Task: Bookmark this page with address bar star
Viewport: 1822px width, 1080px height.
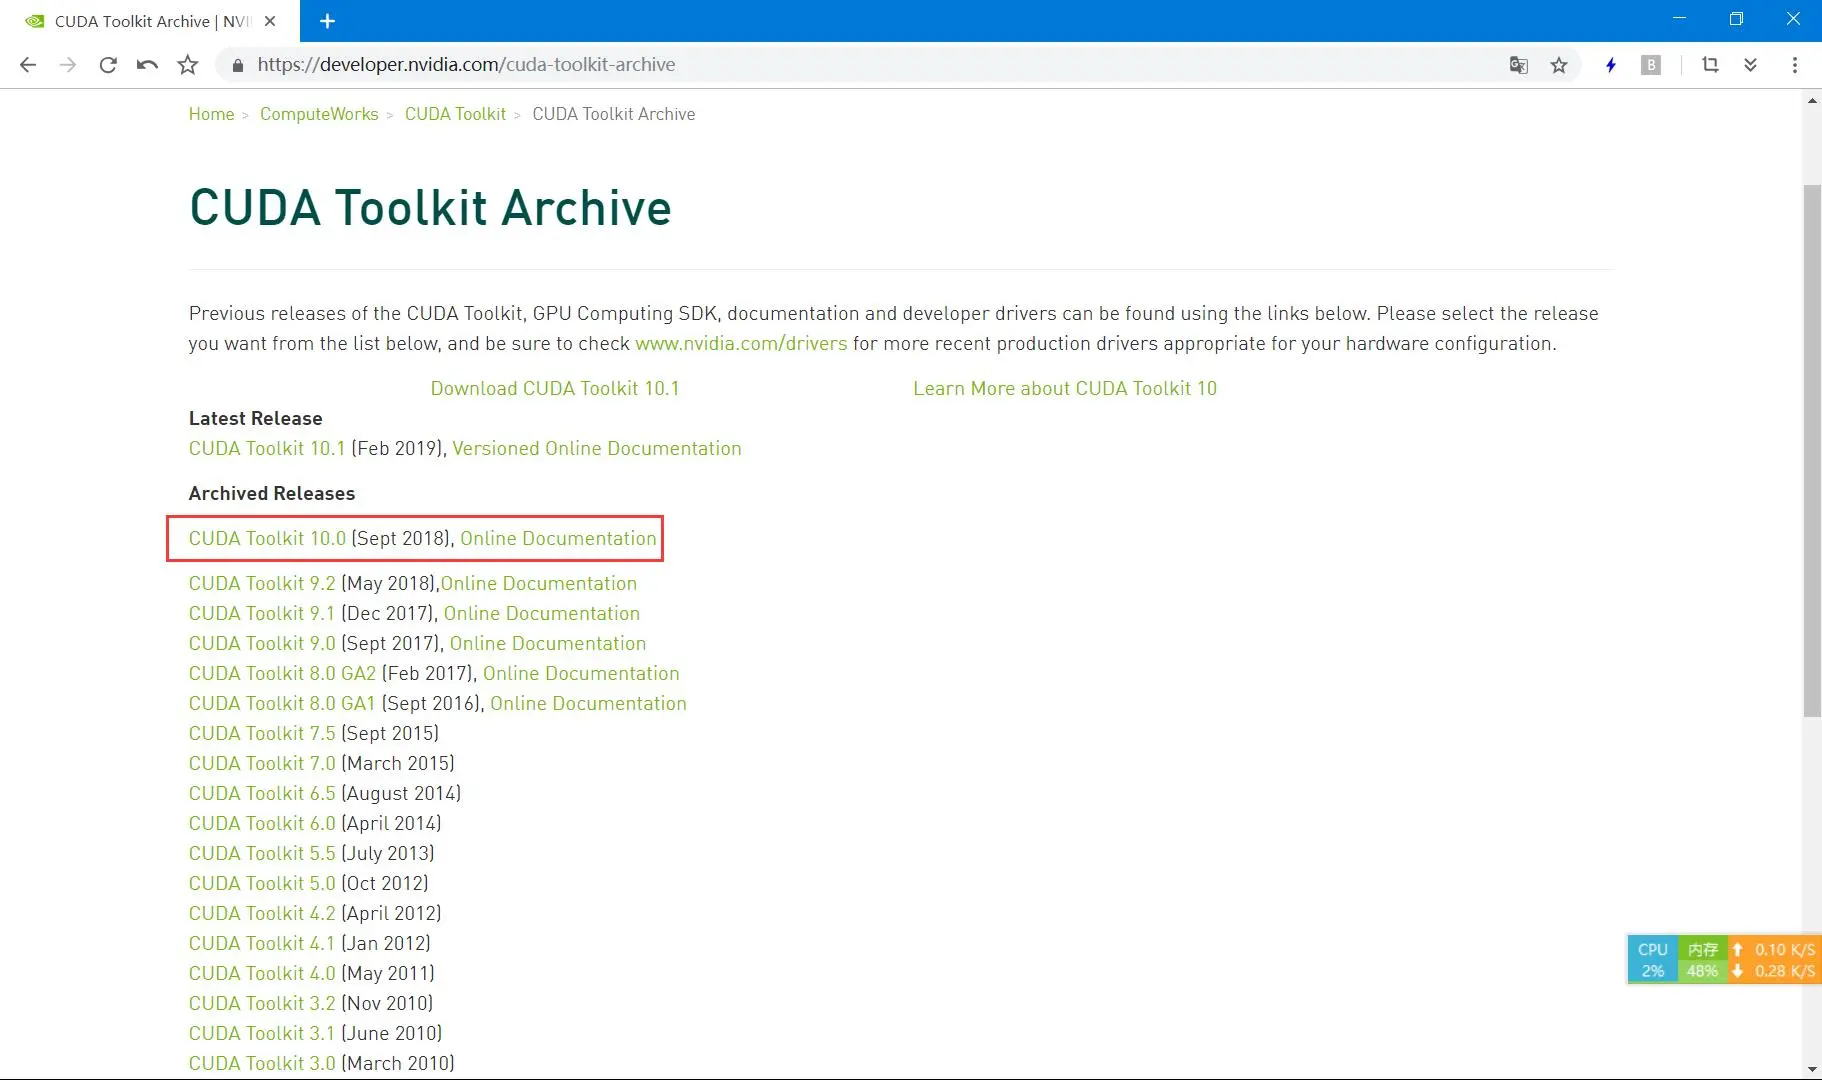Action: point(1558,65)
